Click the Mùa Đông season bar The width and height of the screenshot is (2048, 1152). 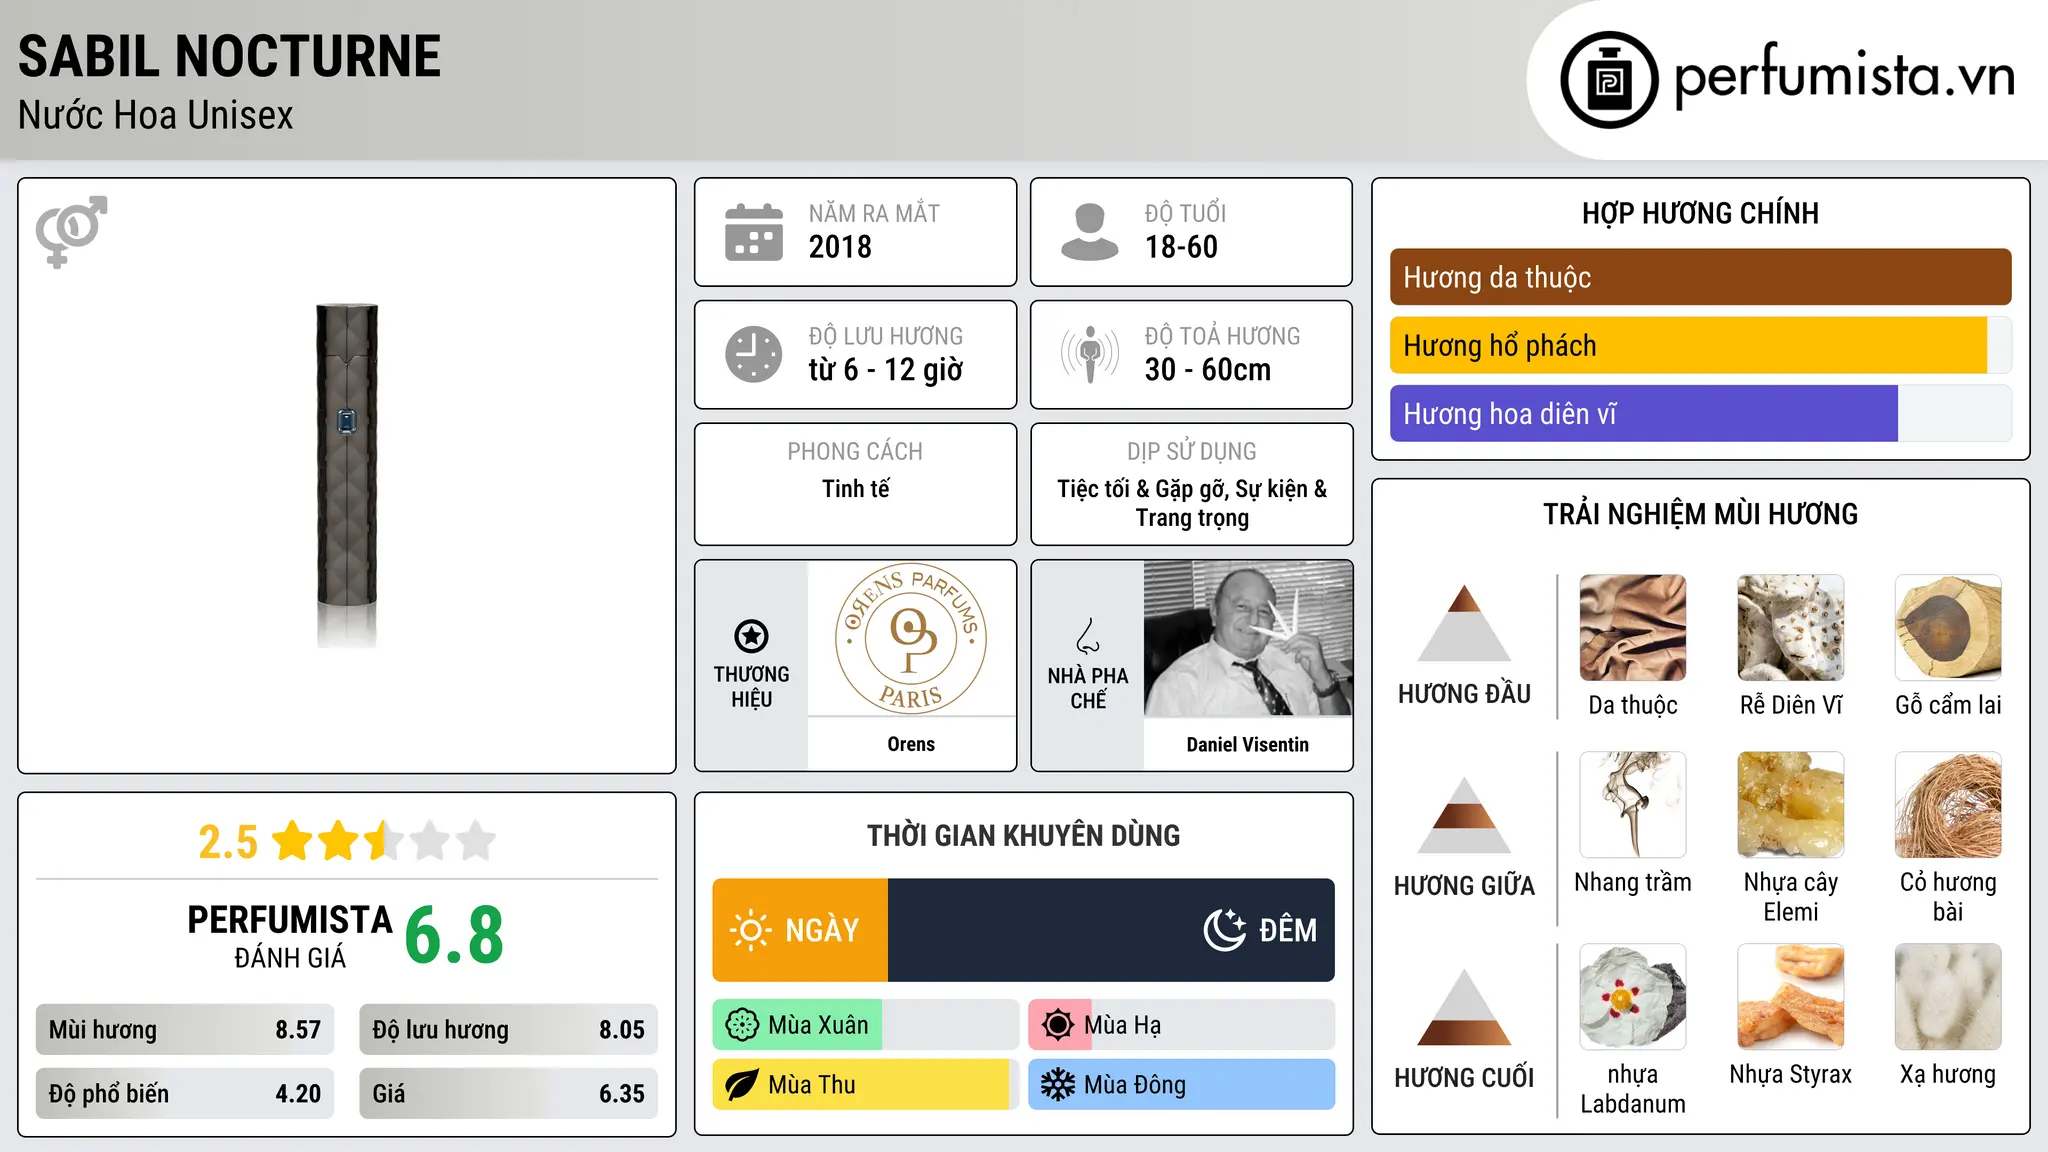point(1181,1085)
